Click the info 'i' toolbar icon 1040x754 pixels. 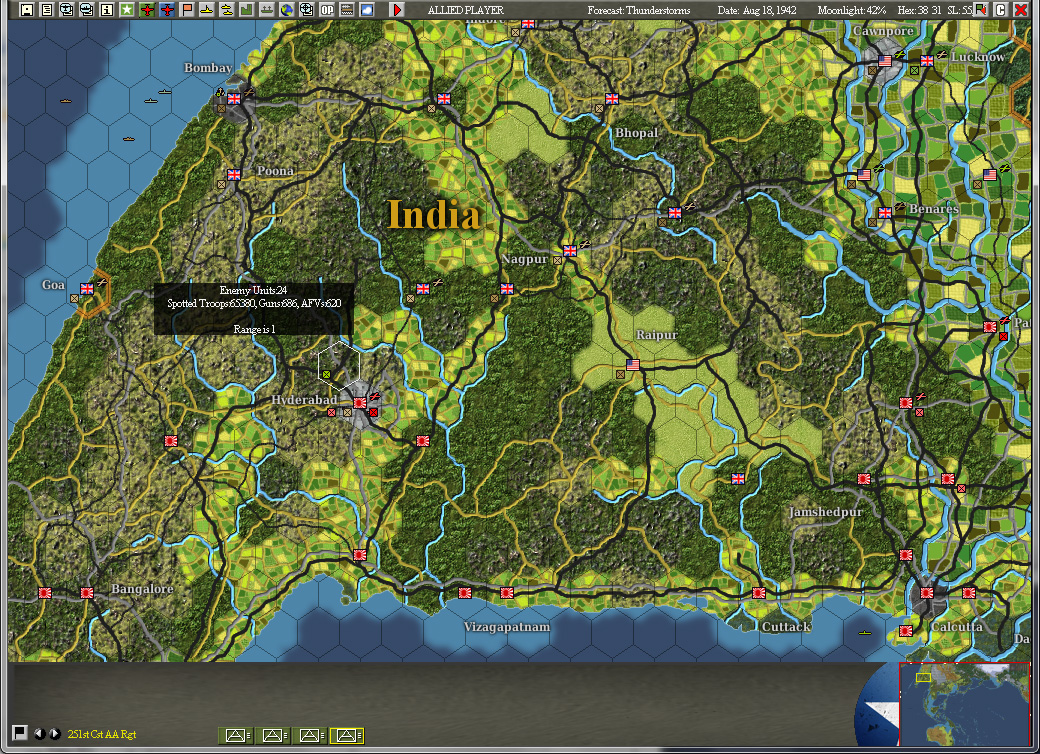[106, 10]
